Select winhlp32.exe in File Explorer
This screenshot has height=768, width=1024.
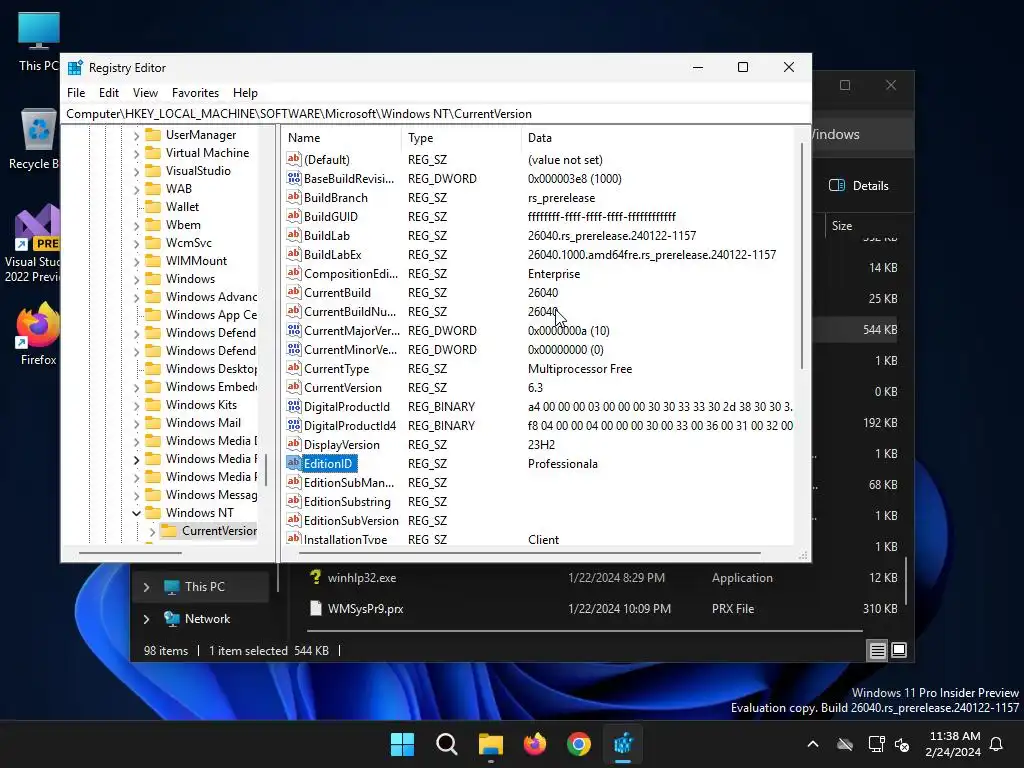coord(361,578)
